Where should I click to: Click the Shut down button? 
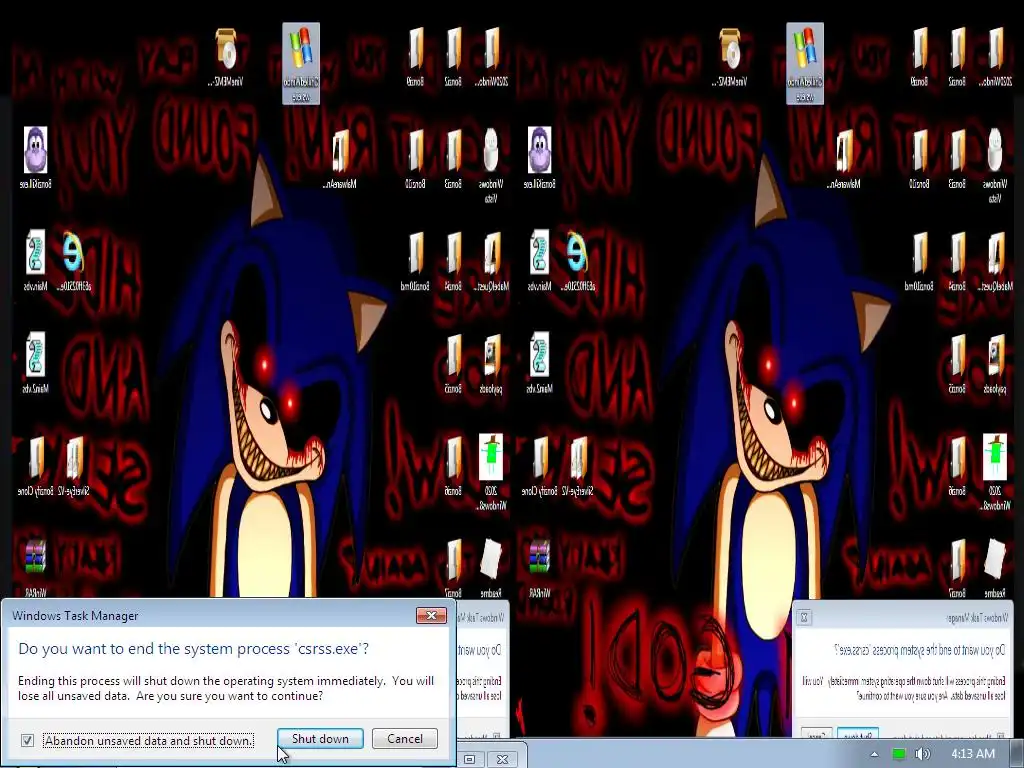(320, 739)
